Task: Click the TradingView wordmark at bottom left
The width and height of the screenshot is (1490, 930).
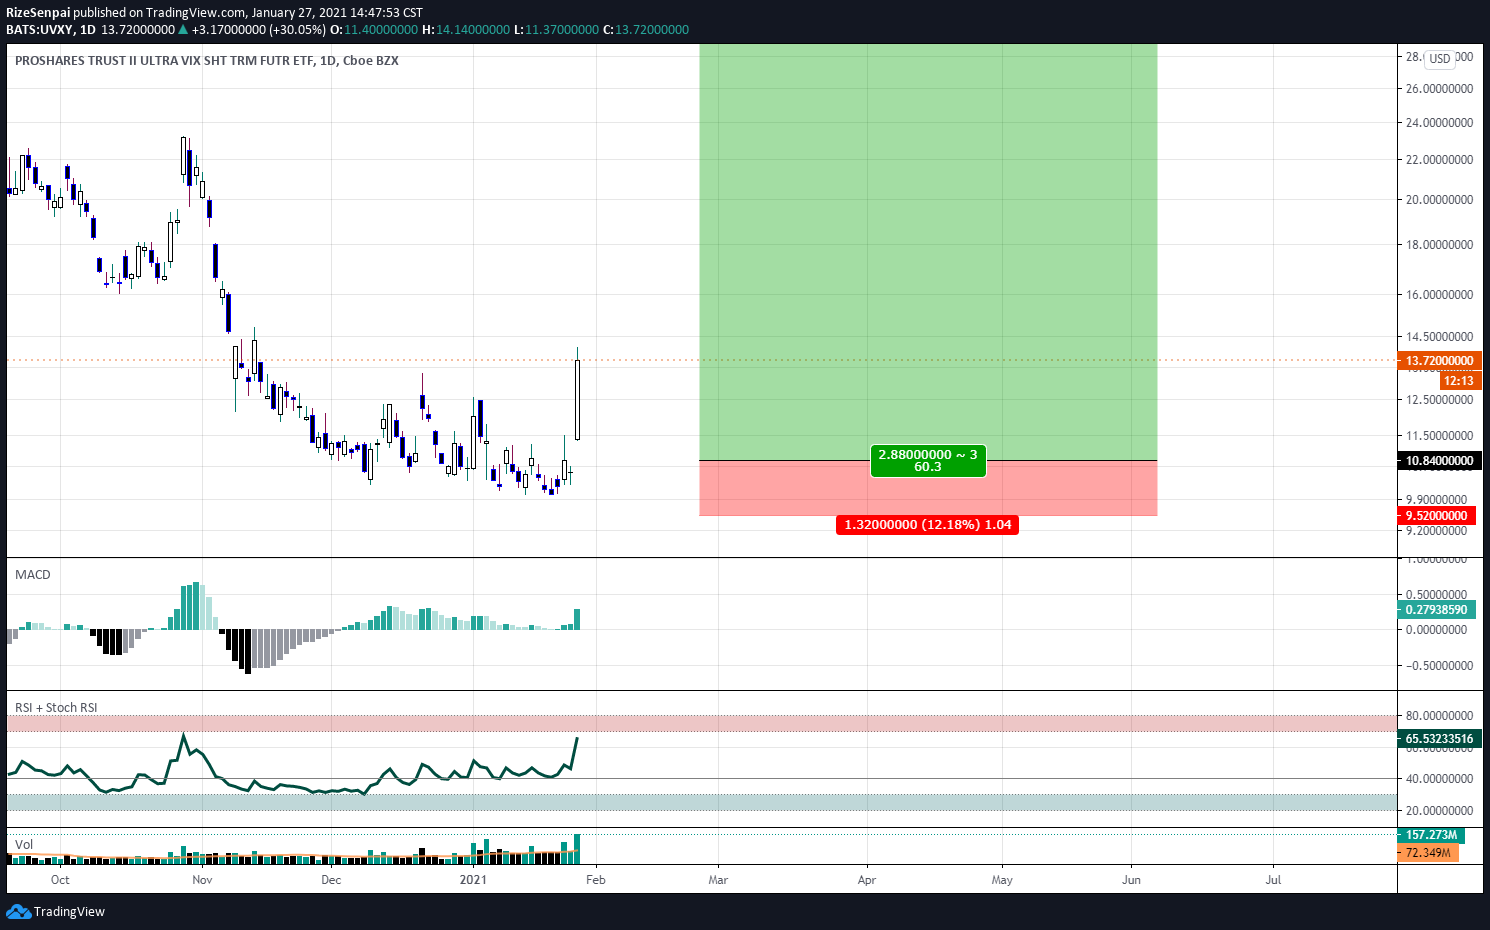Action: click(69, 912)
